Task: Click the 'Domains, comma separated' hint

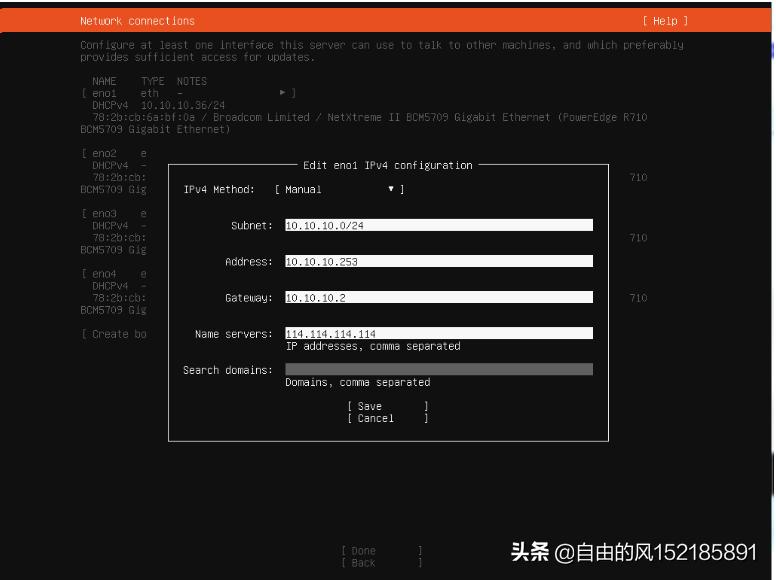Action: (358, 383)
